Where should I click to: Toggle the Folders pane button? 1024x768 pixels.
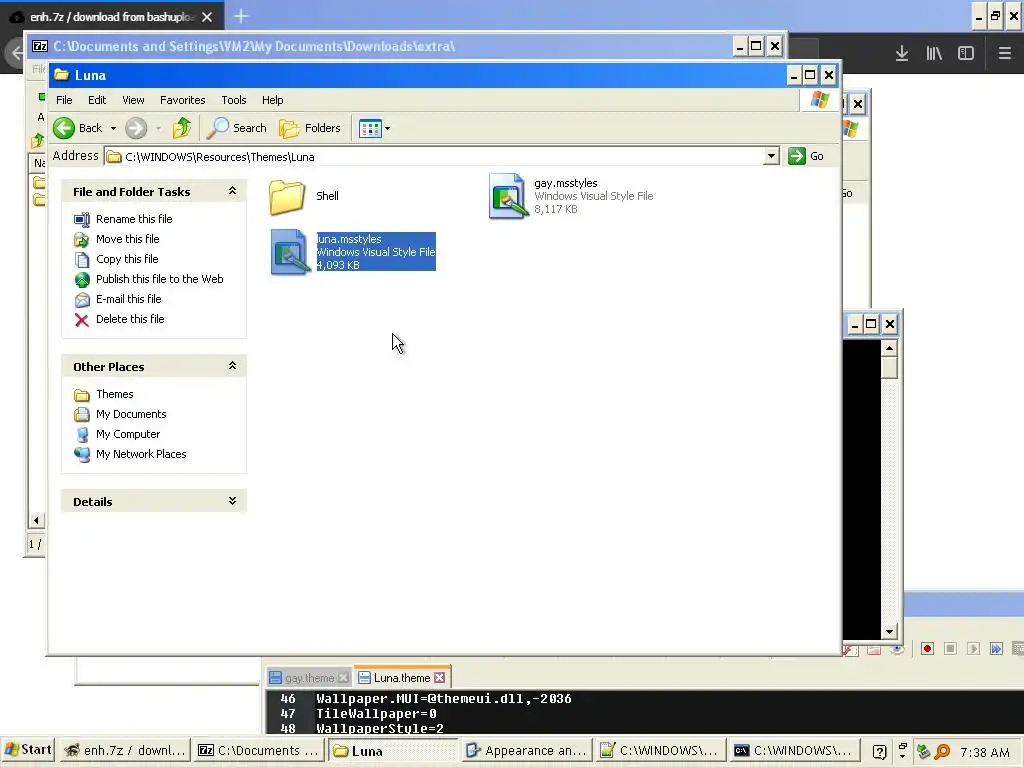point(310,128)
